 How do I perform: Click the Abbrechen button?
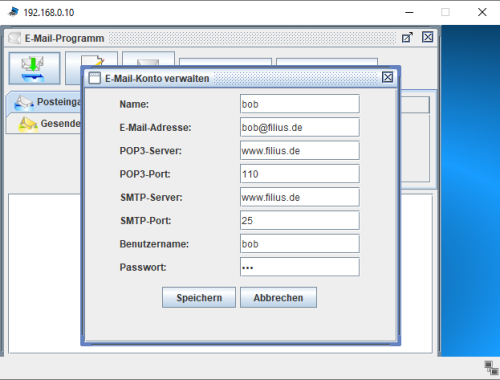click(x=278, y=297)
